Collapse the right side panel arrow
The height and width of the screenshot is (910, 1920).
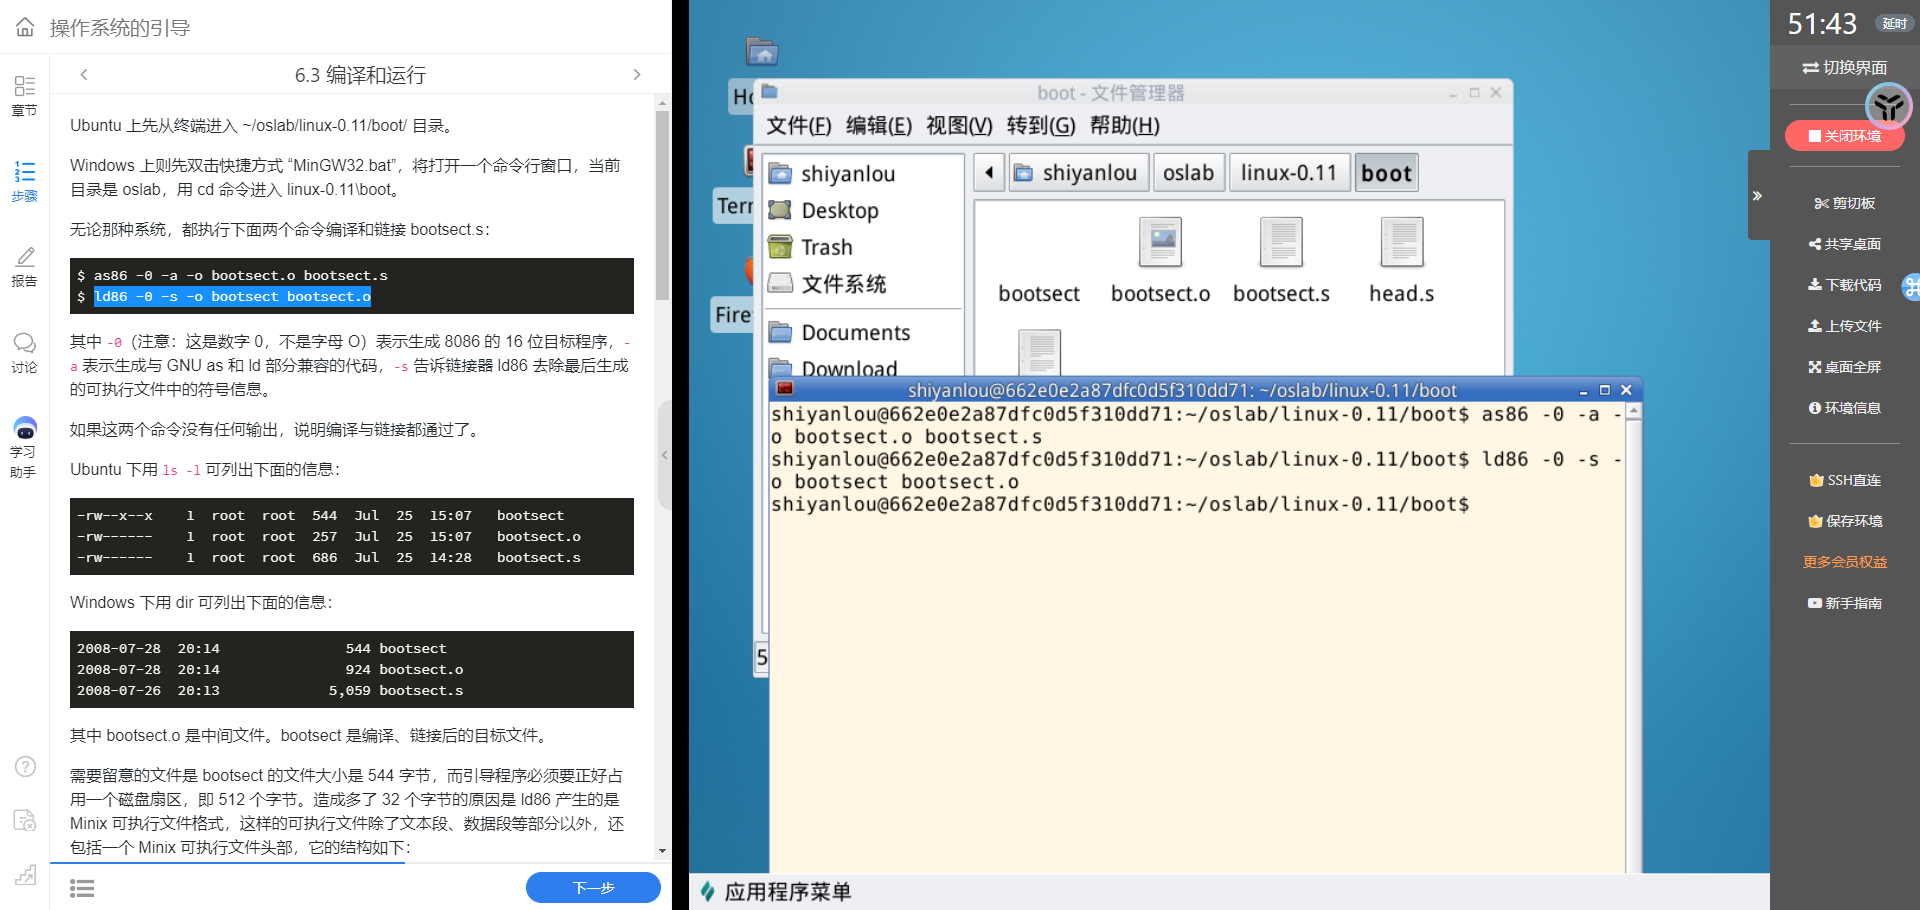(1757, 196)
